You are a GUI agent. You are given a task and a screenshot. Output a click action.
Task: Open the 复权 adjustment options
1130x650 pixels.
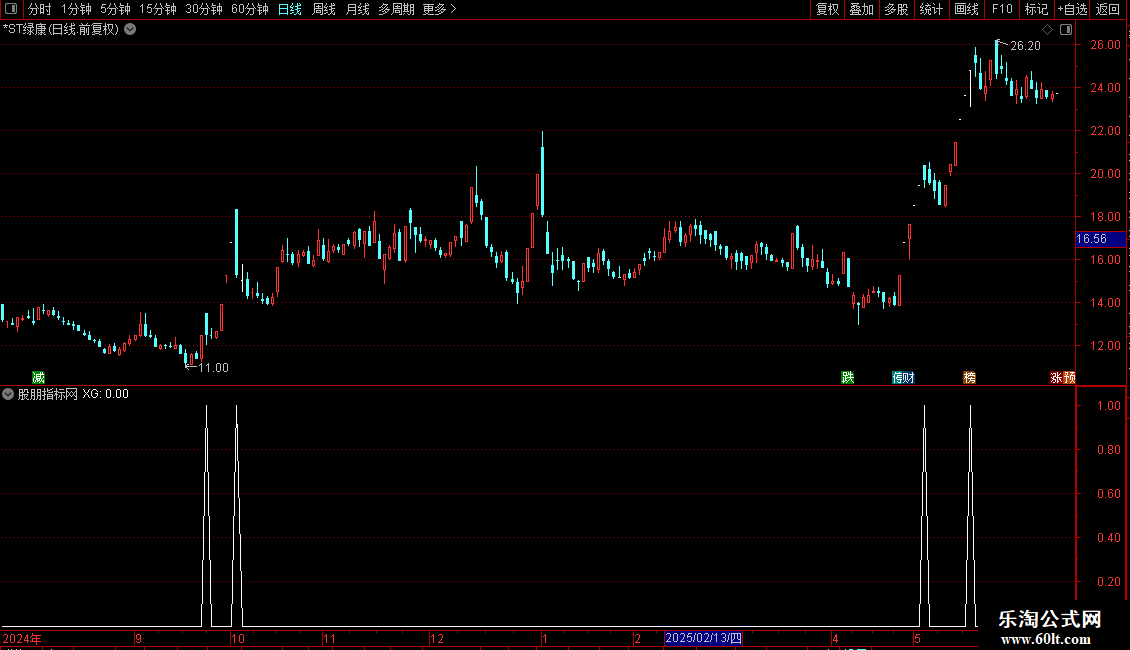click(x=827, y=9)
